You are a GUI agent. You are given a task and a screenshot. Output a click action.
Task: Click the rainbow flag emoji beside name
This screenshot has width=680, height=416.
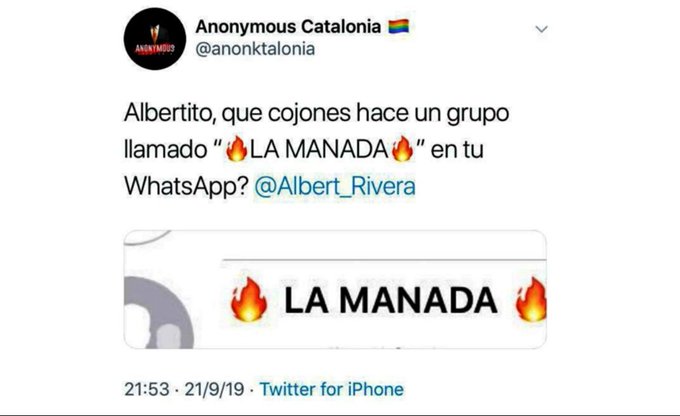pyautogui.click(x=399, y=27)
